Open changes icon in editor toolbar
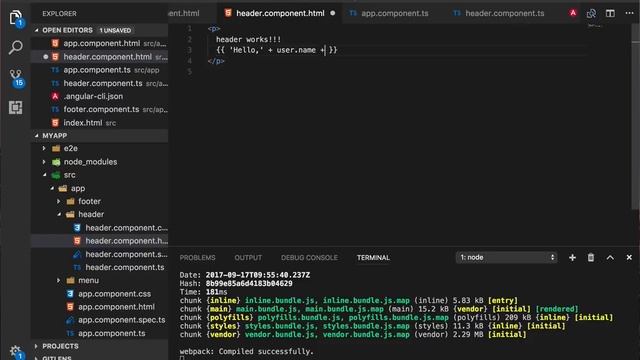Image resolution: width=640 pixels, height=360 pixels. point(591,13)
